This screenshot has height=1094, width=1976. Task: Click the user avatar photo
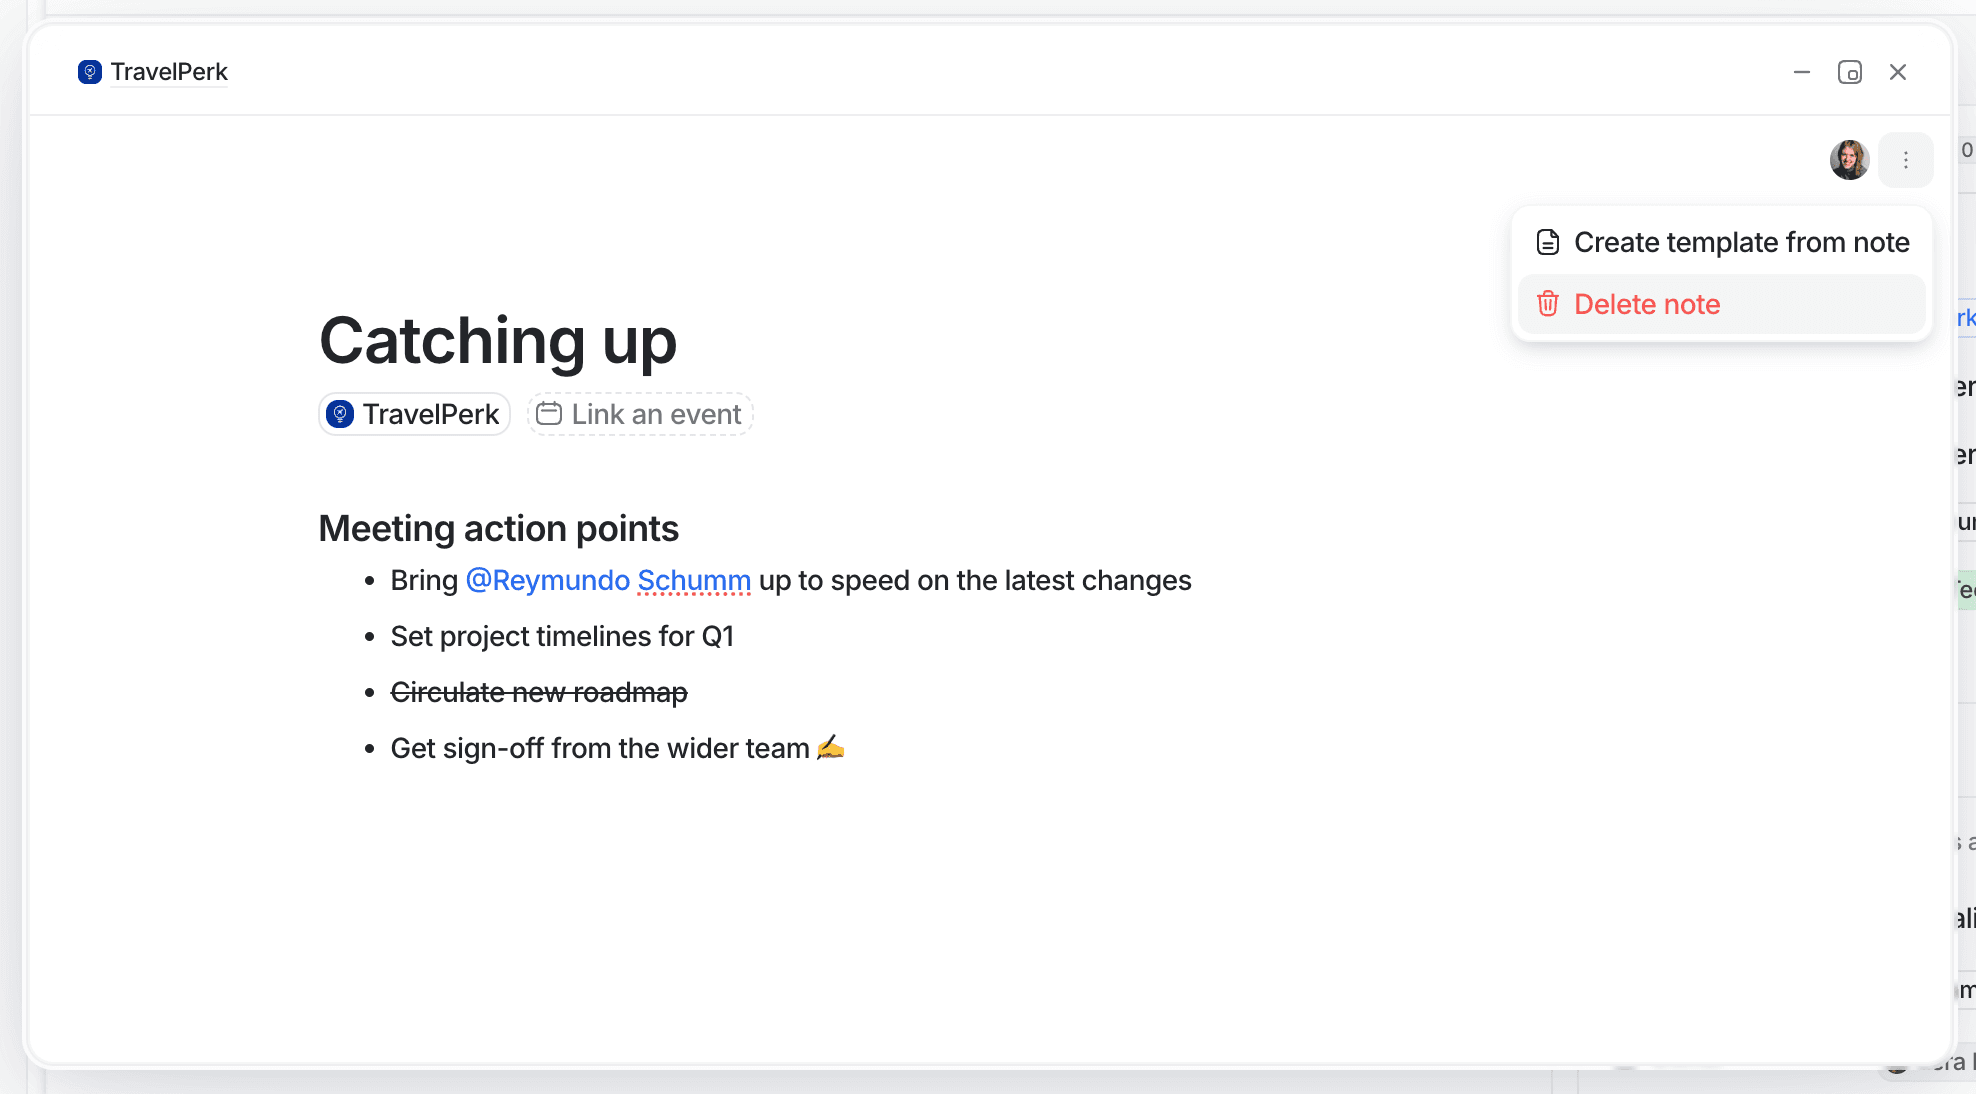coord(1849,160)
